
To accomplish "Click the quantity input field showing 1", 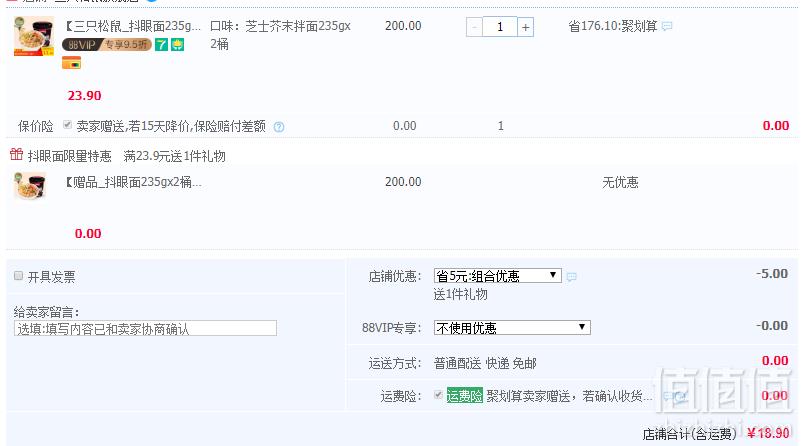I will point(500,27).
